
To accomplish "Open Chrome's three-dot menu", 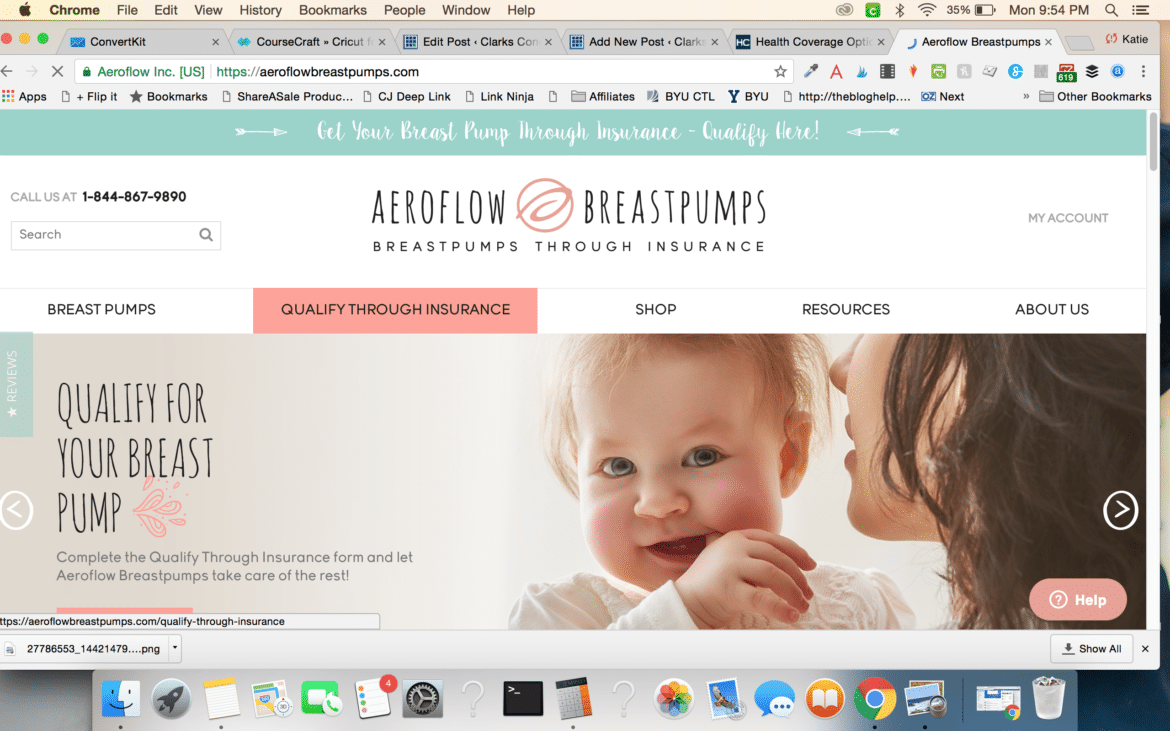I will click(1143, 72).
